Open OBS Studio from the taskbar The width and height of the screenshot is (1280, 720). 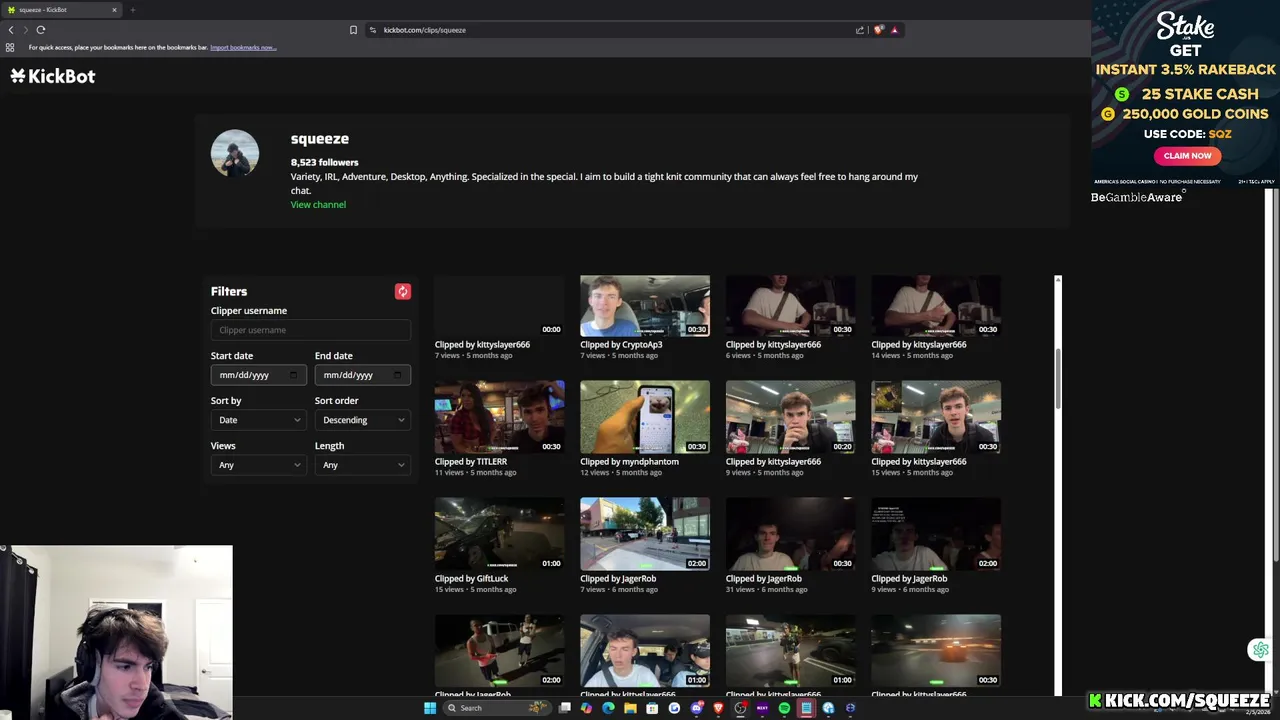[x=740, y=708]
